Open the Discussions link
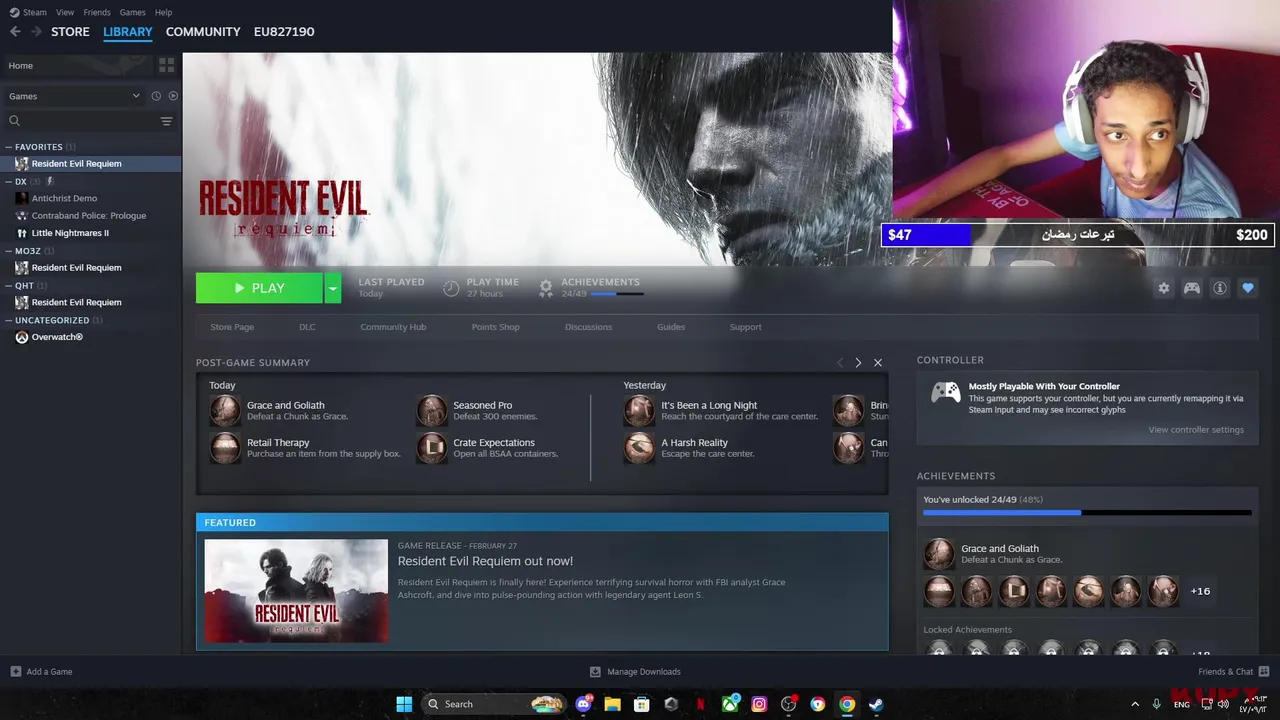Viewport: 1280px width, 720px height. pos(588,327)
